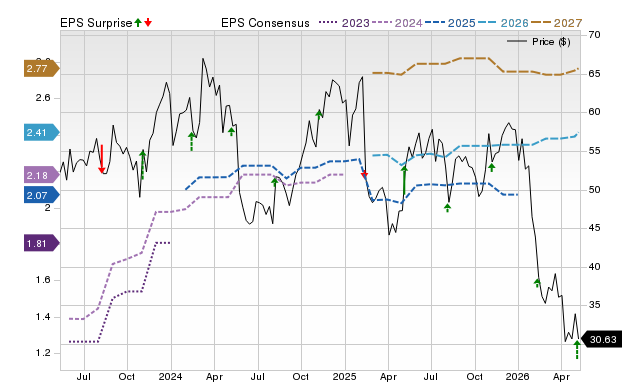The width and height of the screenshot is (640, 382).
Task: Select the 2025 EPS consensus legend entry
Action: pos(450,23)
